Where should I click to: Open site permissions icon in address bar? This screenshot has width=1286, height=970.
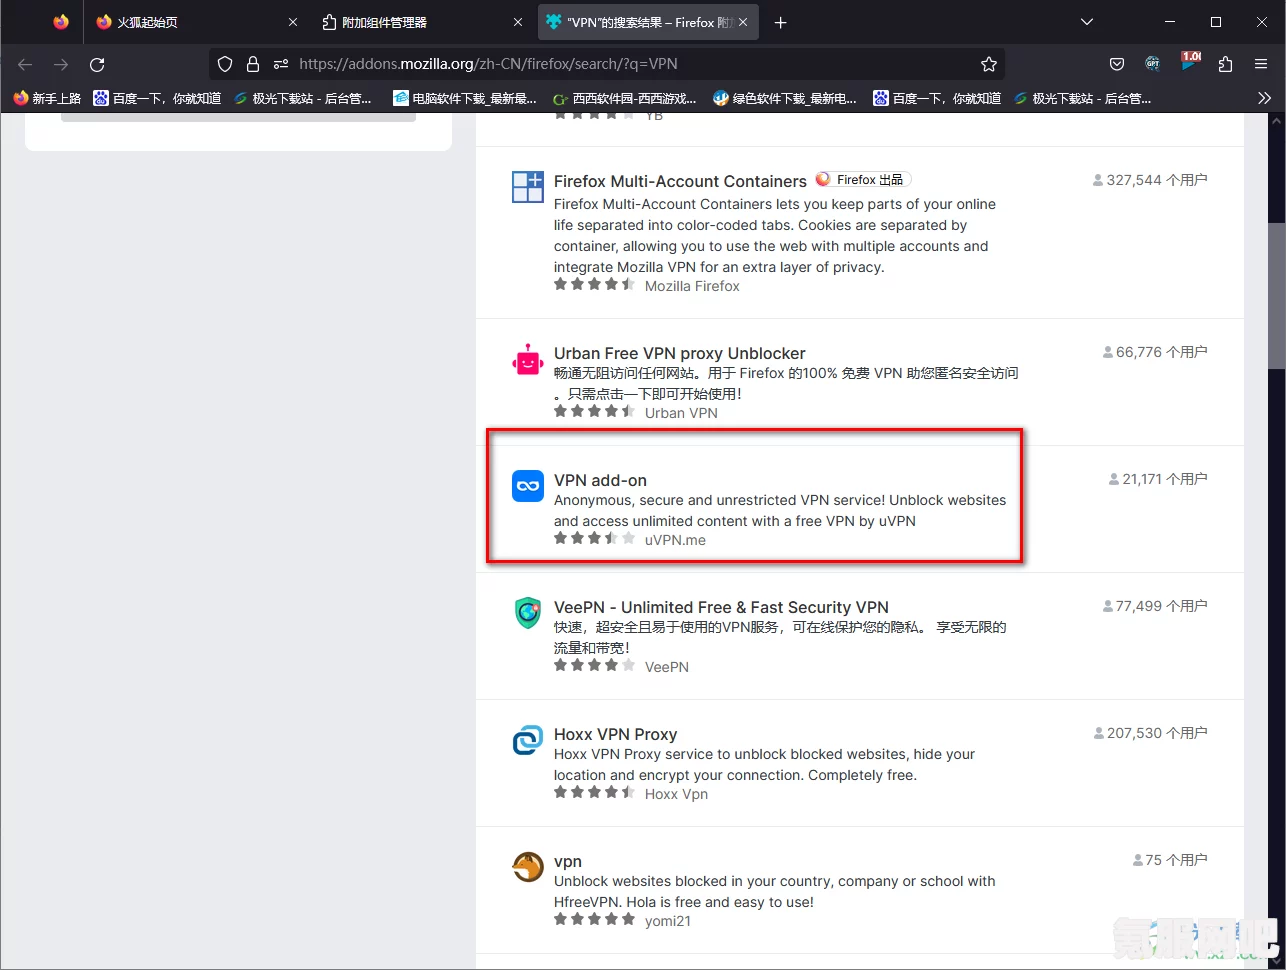[281, 64]
